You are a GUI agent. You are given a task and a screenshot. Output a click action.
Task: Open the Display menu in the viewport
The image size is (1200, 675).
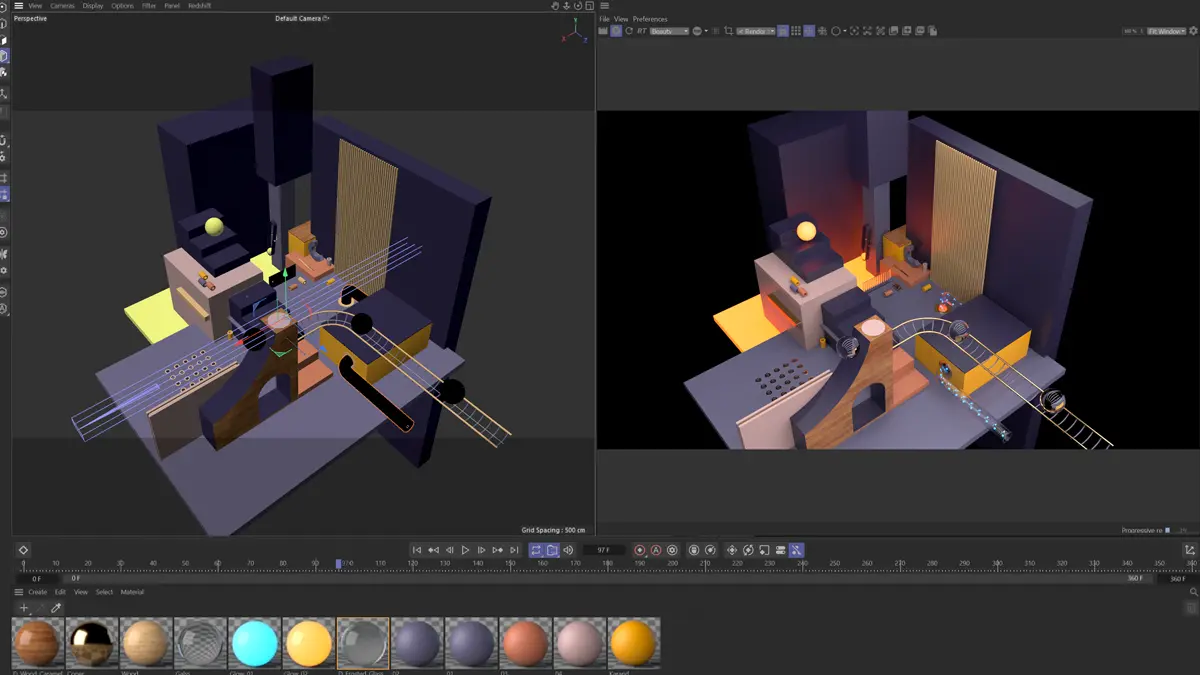coord(93,6)
